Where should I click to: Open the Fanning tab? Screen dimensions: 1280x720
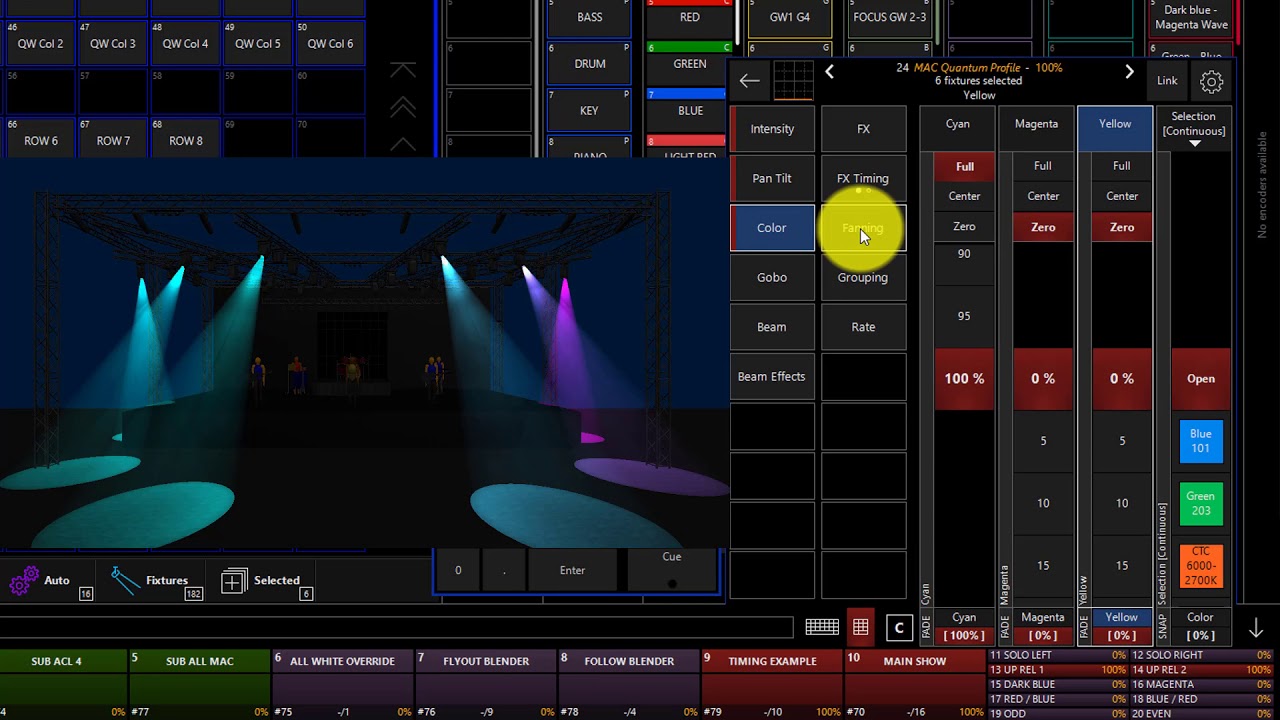863,228
